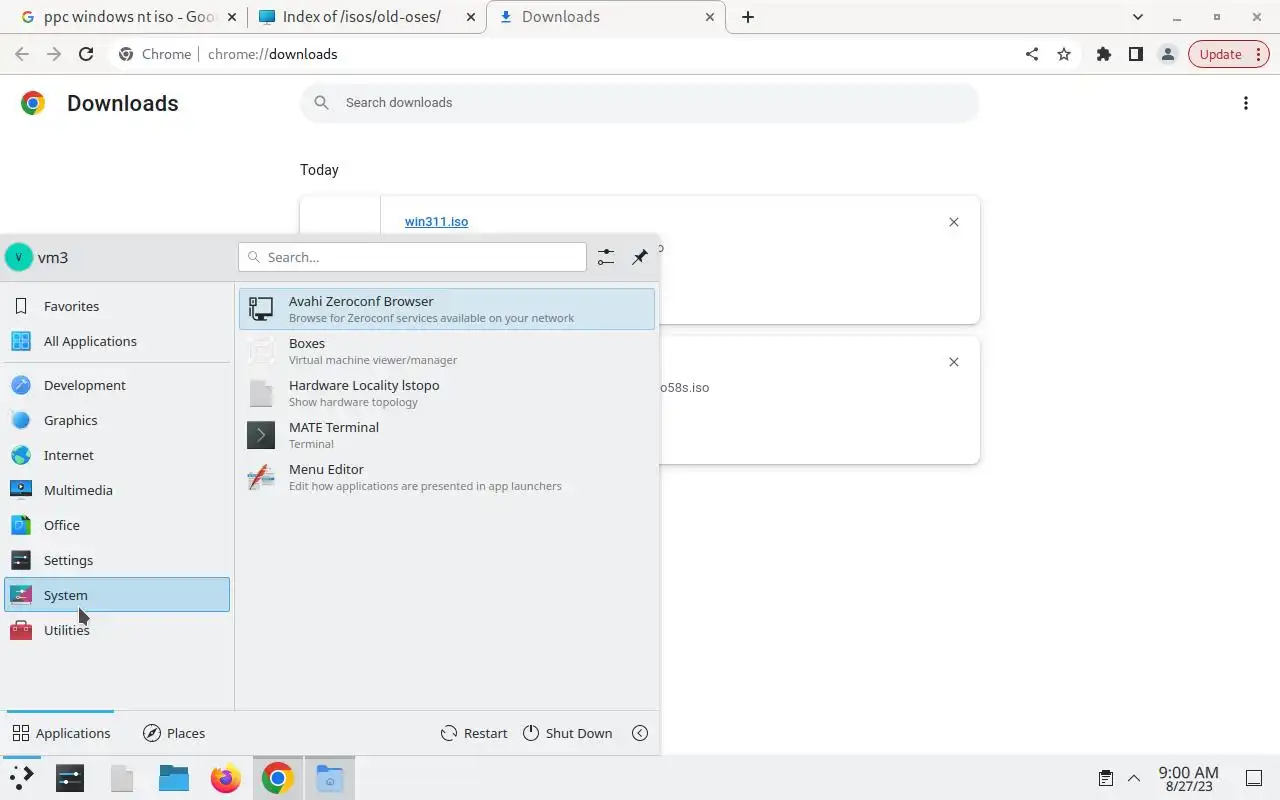The height and width of the screenshot is (800, 1280).
Task: Open the file manager from taskbar
Action: pyautogui.click(x=174, y=778)
